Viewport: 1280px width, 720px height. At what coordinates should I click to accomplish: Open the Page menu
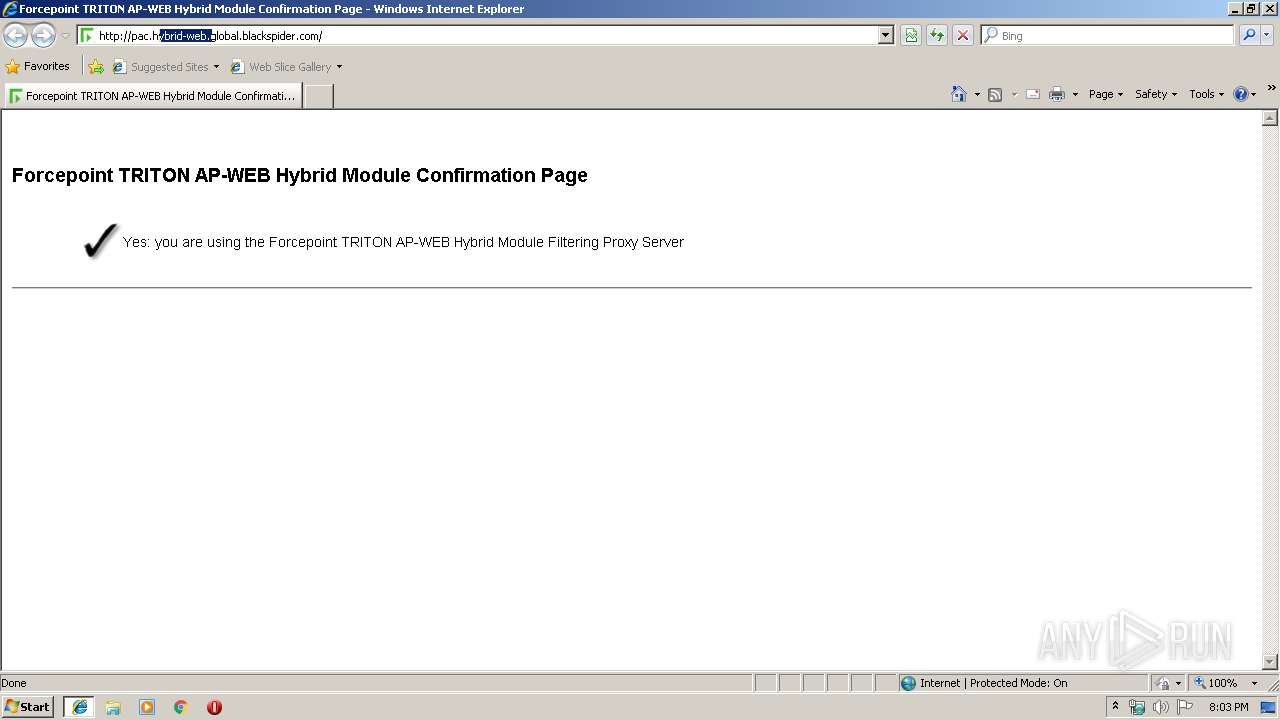(1106, 94)
